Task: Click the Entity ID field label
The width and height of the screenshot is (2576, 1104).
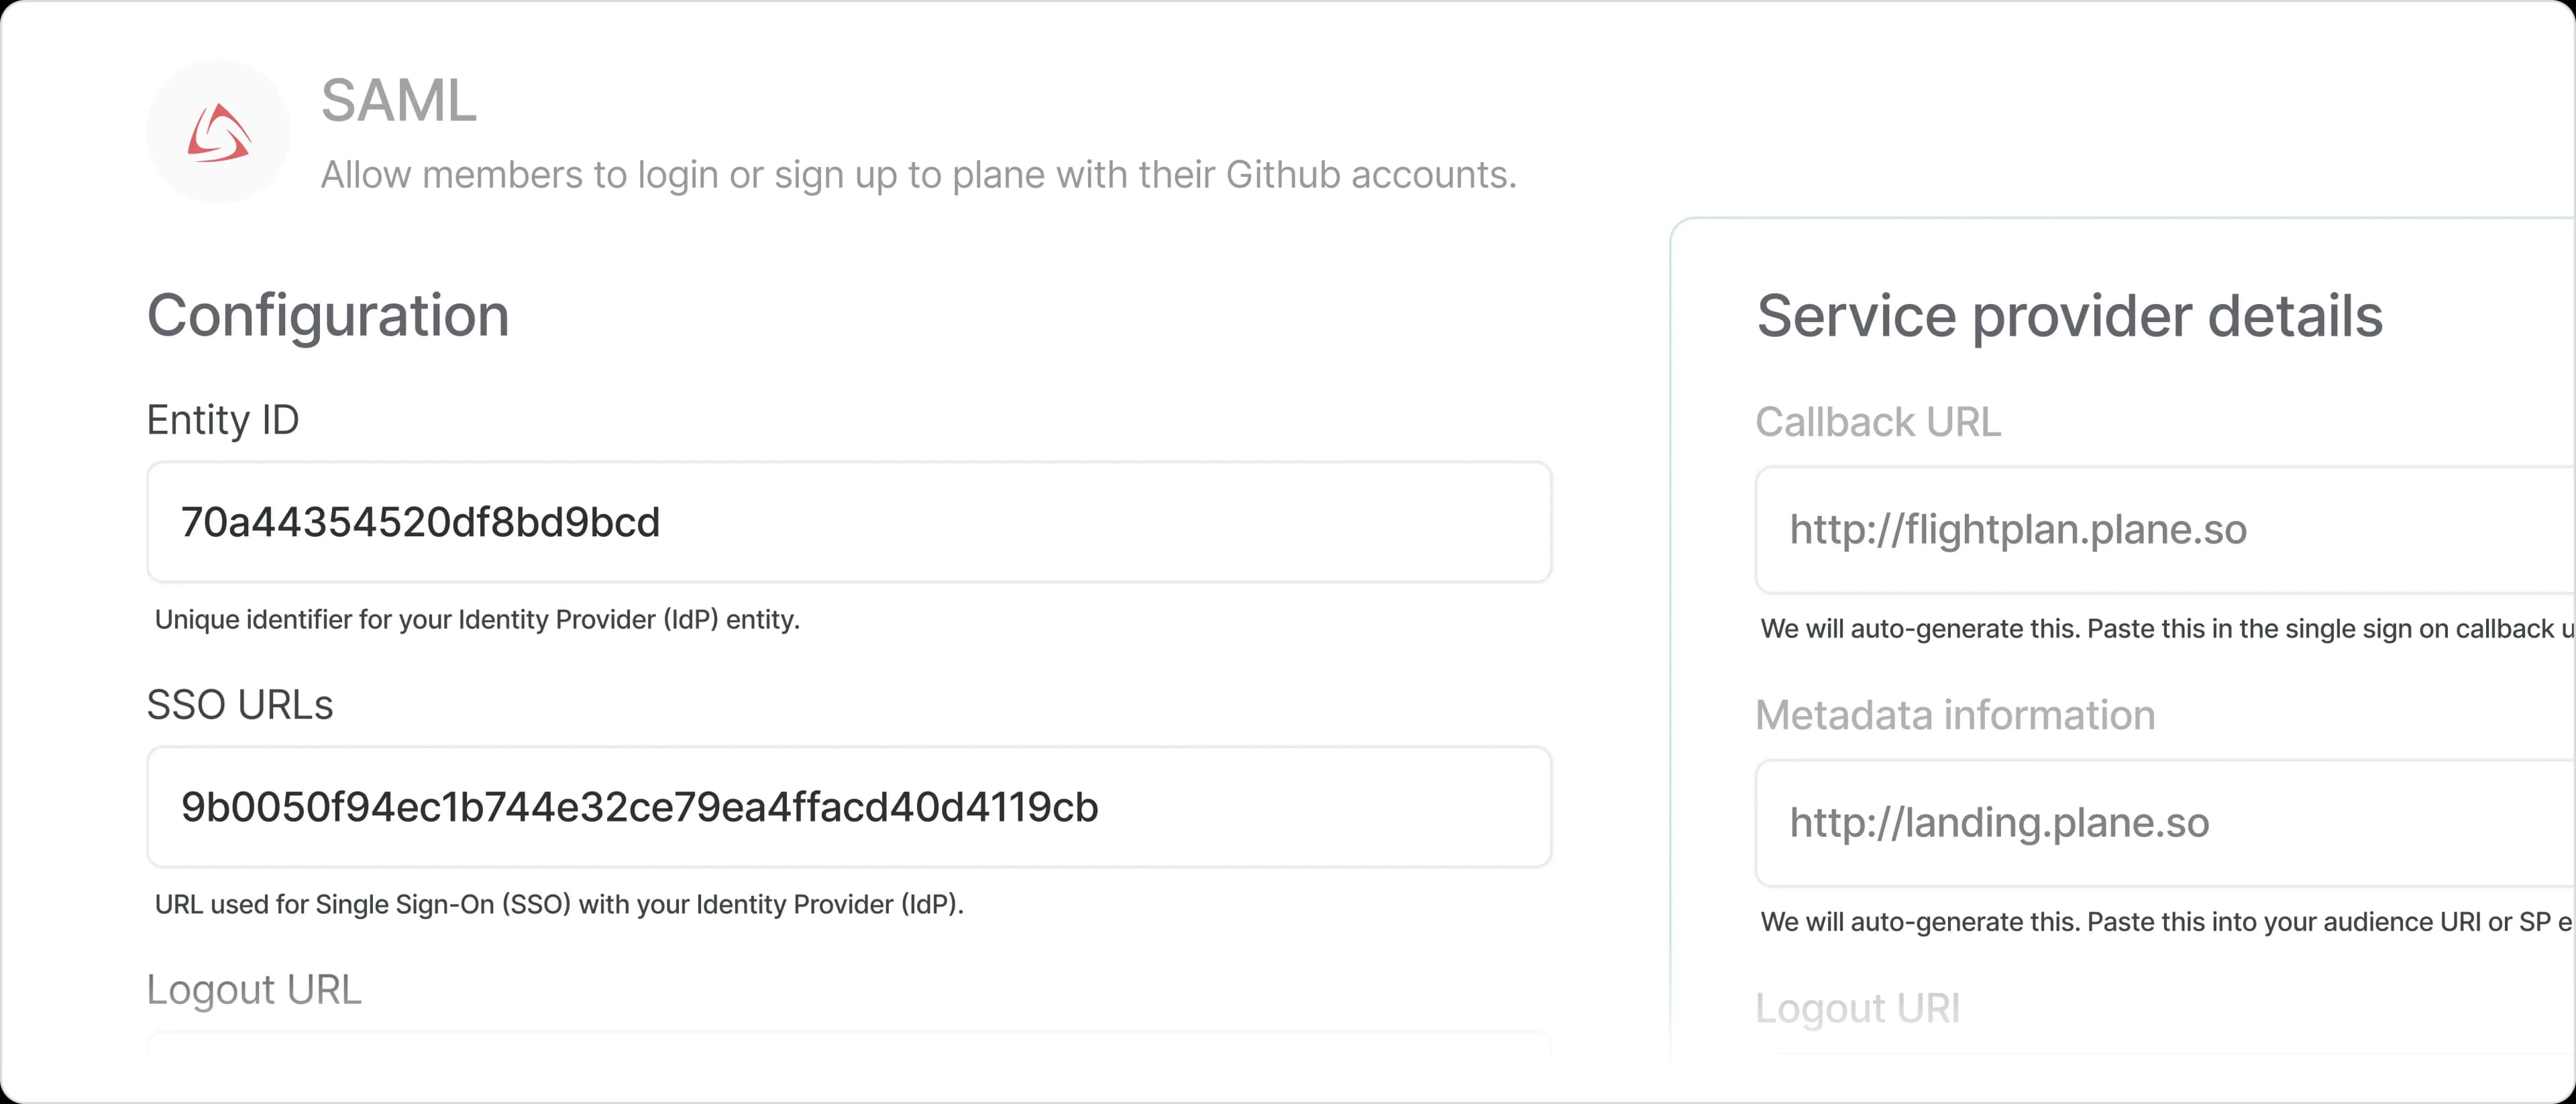Action: coord(222,420)
